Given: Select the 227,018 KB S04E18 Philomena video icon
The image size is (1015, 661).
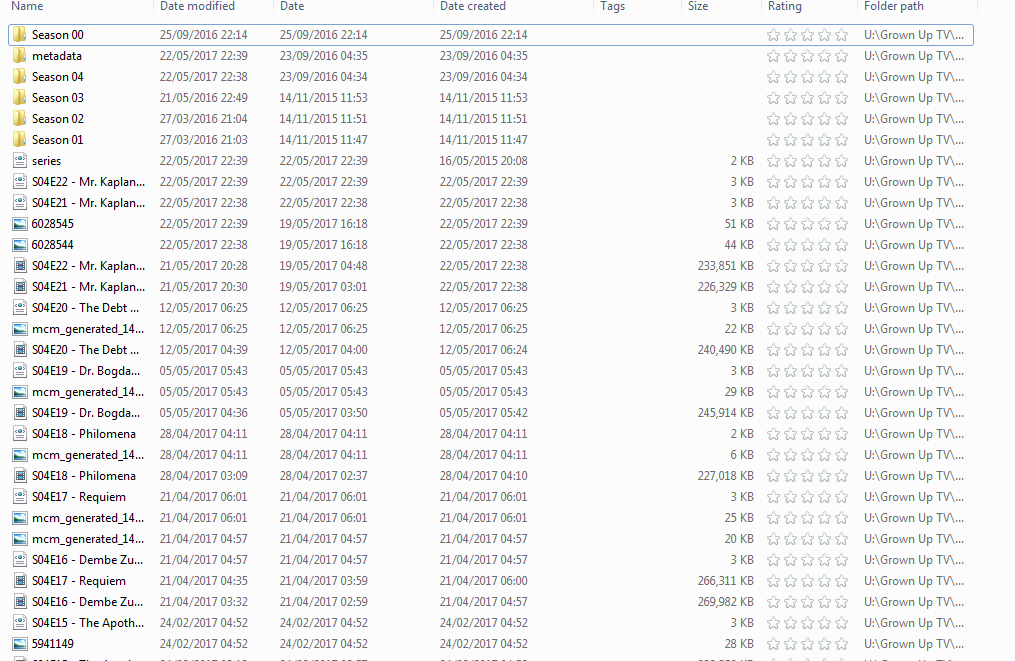Looking at the screenshot, I should (20, 476).
